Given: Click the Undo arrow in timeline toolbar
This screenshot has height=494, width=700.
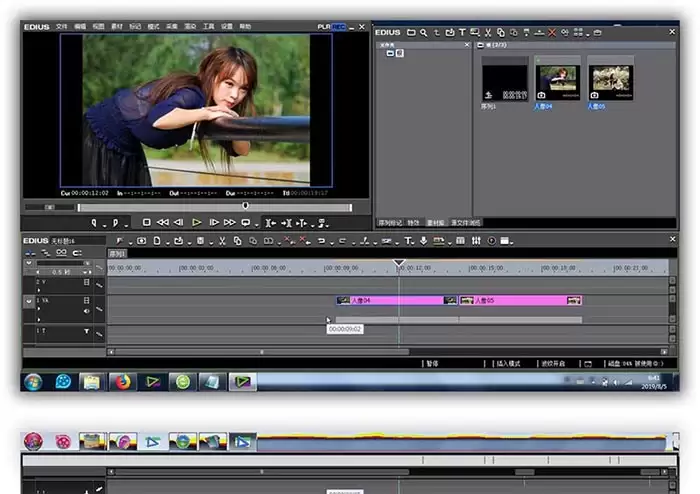Looking at the screenshot, I should (x=321, y=241).
